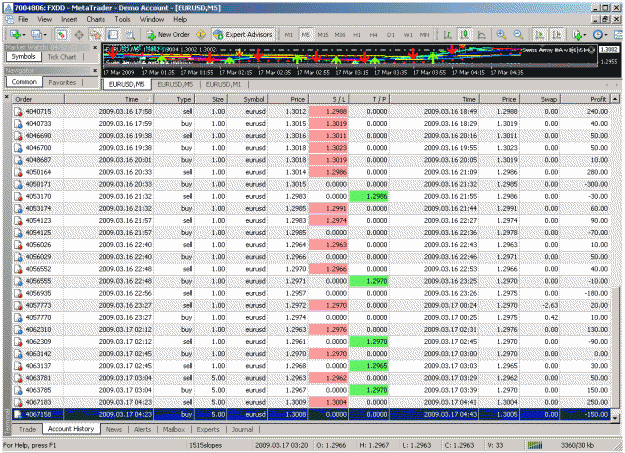Expand the Periods dropdown arrow

point(605,35)
